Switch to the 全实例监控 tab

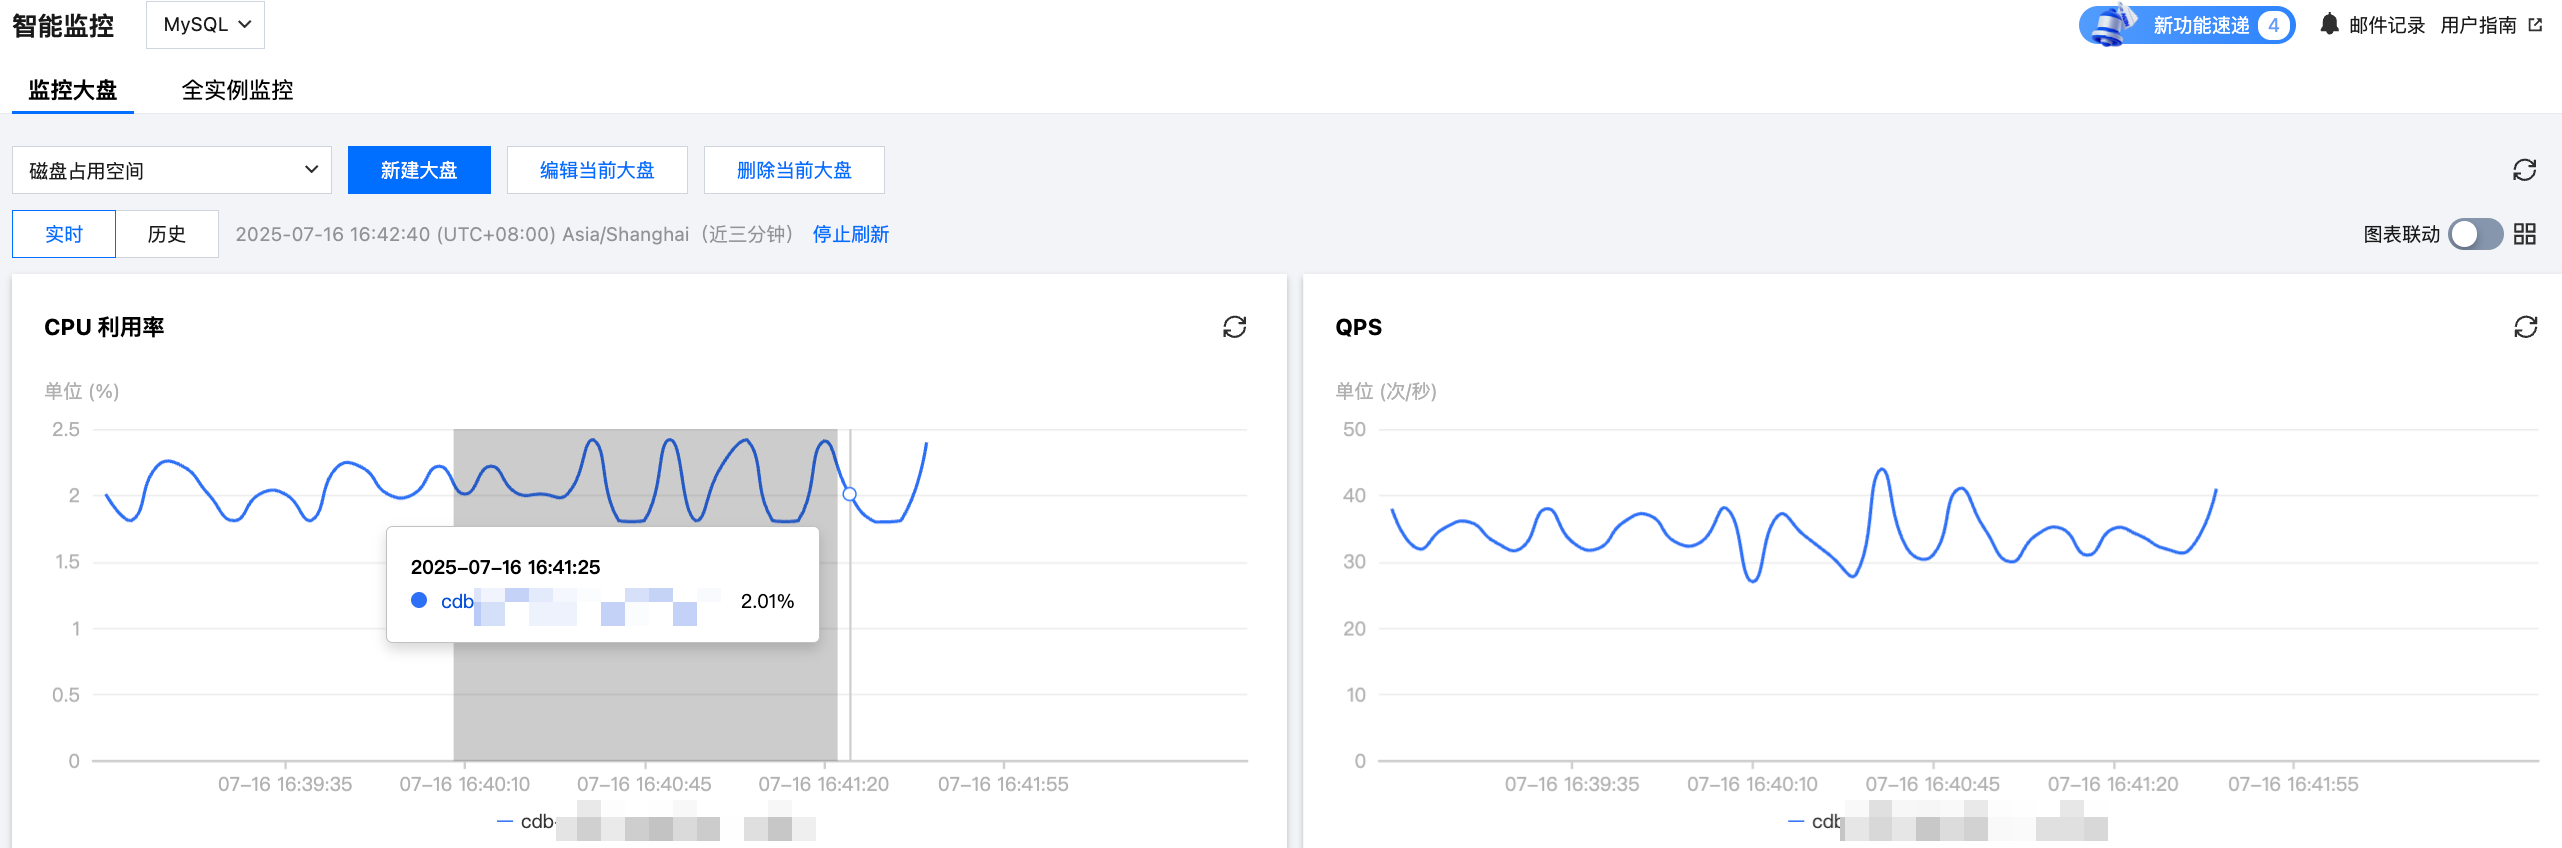pyautogui.click(x=237, y=90)
